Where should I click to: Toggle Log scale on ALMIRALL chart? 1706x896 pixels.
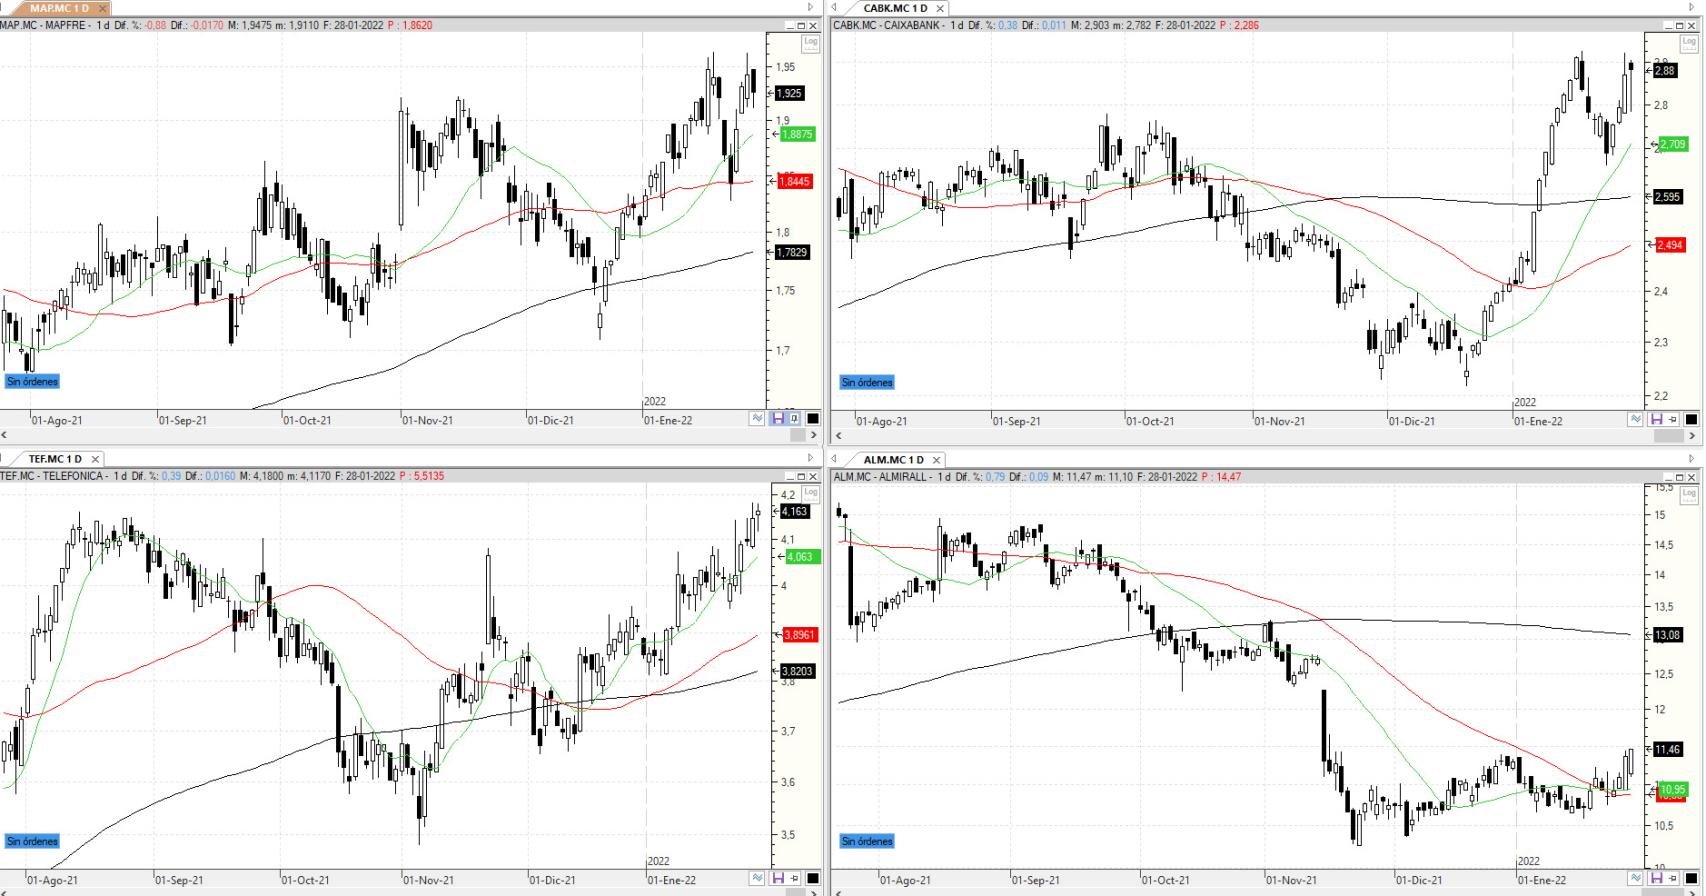(1689, 494)
